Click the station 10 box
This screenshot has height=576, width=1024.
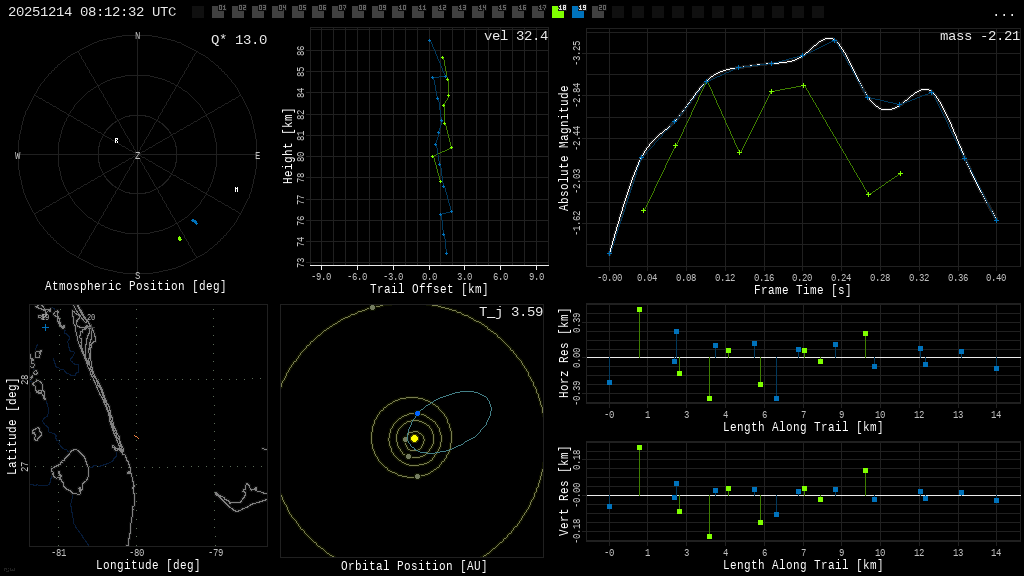398,12
